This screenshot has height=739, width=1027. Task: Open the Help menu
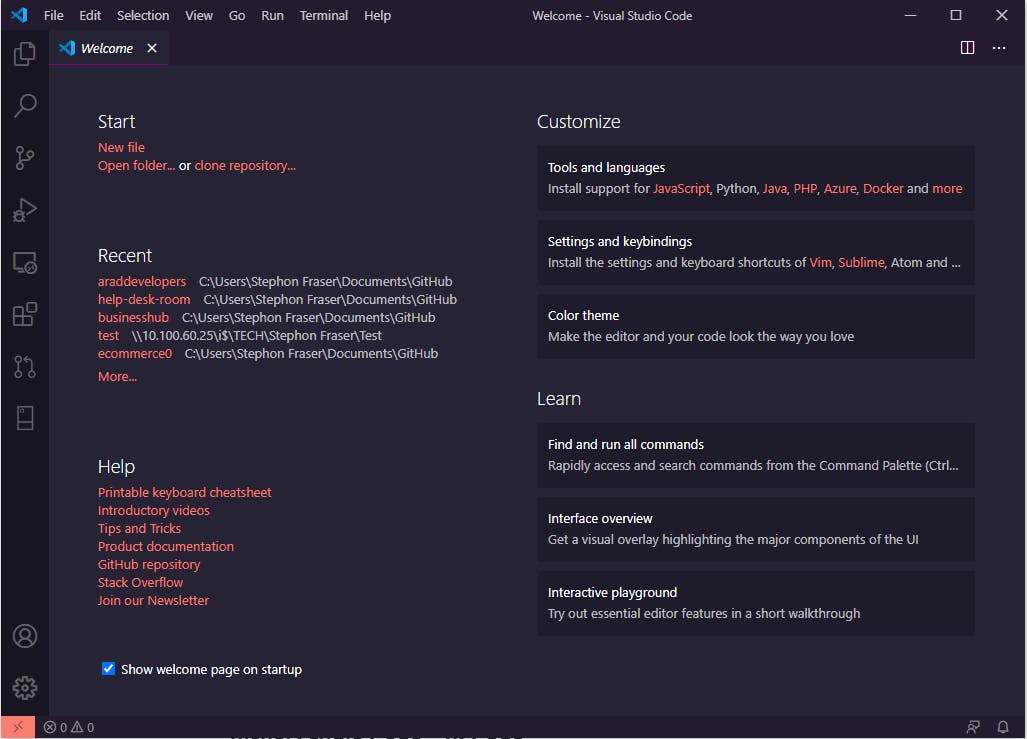377,15
